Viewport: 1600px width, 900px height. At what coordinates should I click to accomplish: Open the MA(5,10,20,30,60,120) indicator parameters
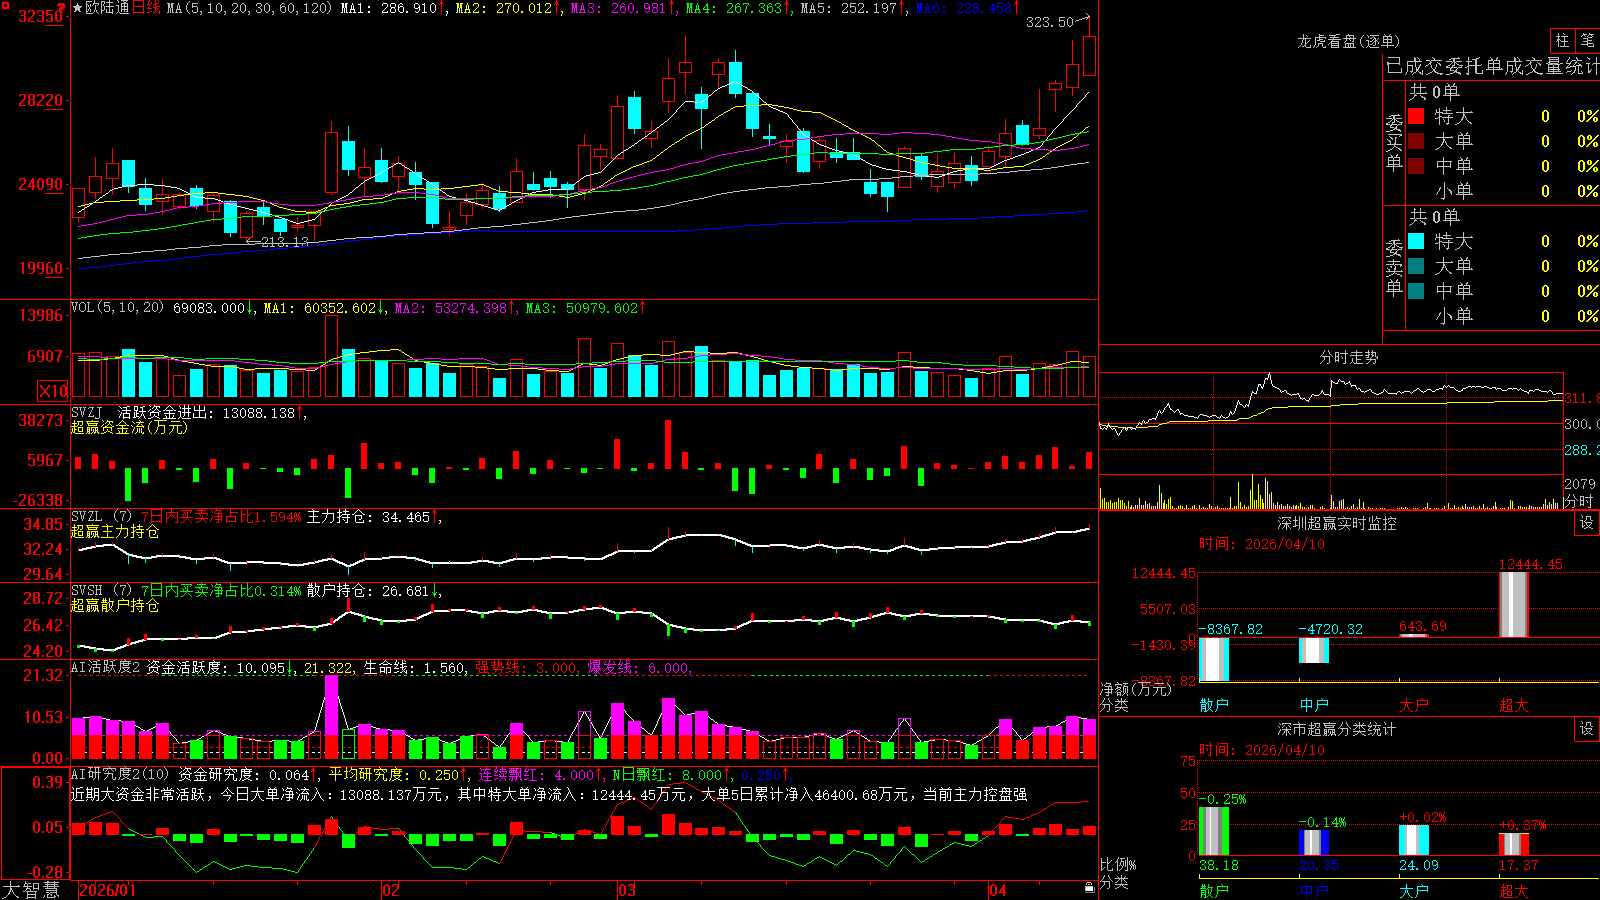point(249,8)
